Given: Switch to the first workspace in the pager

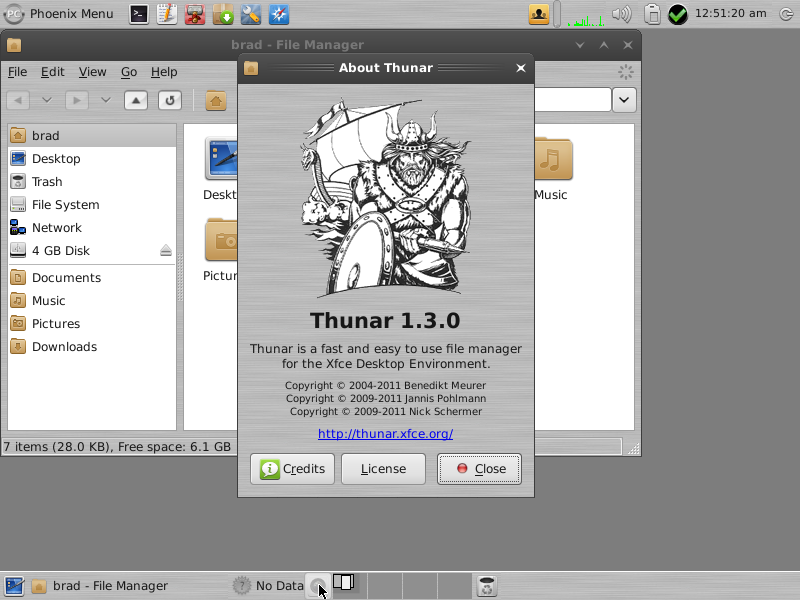Looking at the screenshot, I should pyautogui.click(x=349, y=586).
